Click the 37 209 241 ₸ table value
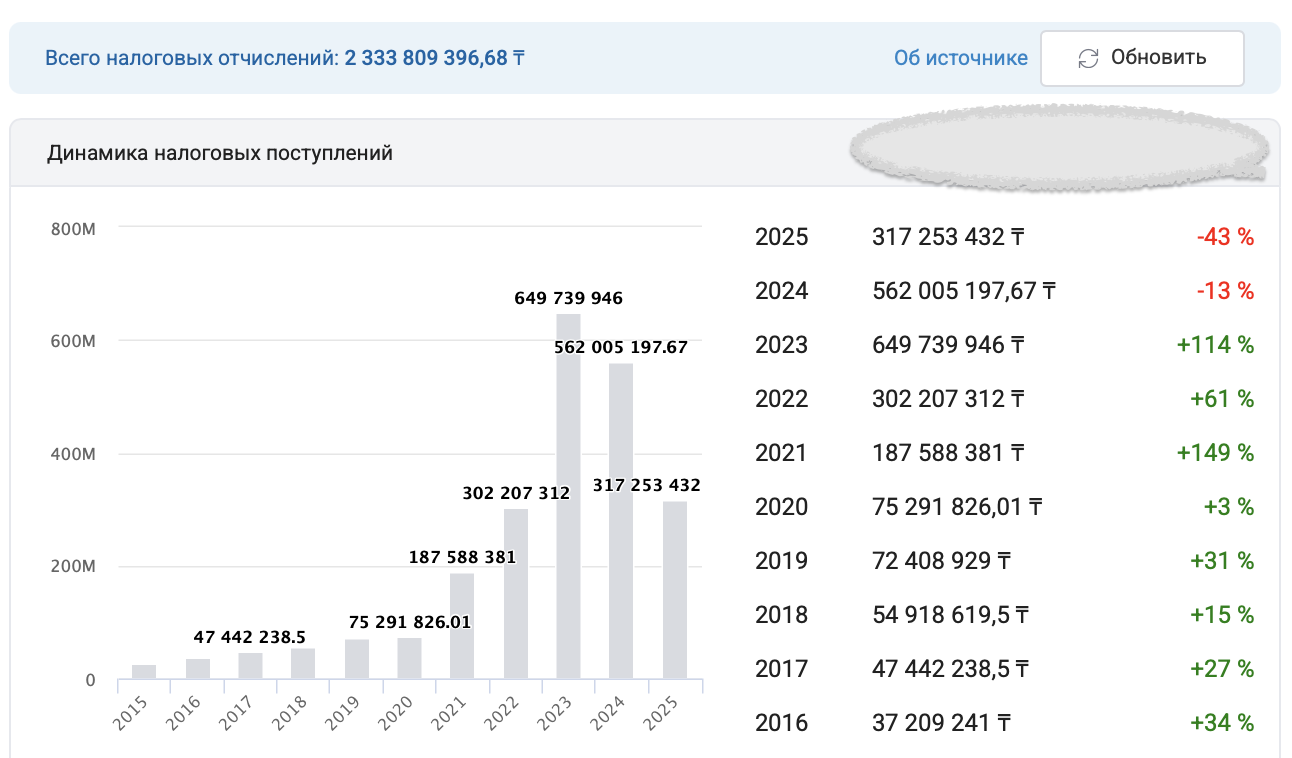 click(941, 723)
